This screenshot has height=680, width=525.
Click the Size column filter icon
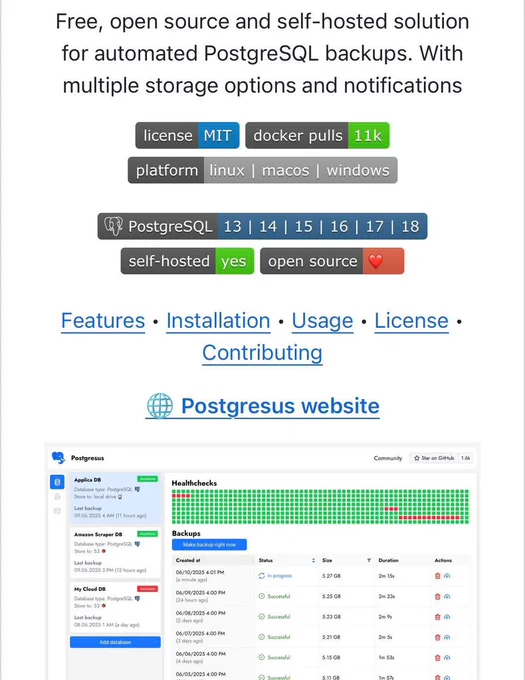tap(369, 561)
